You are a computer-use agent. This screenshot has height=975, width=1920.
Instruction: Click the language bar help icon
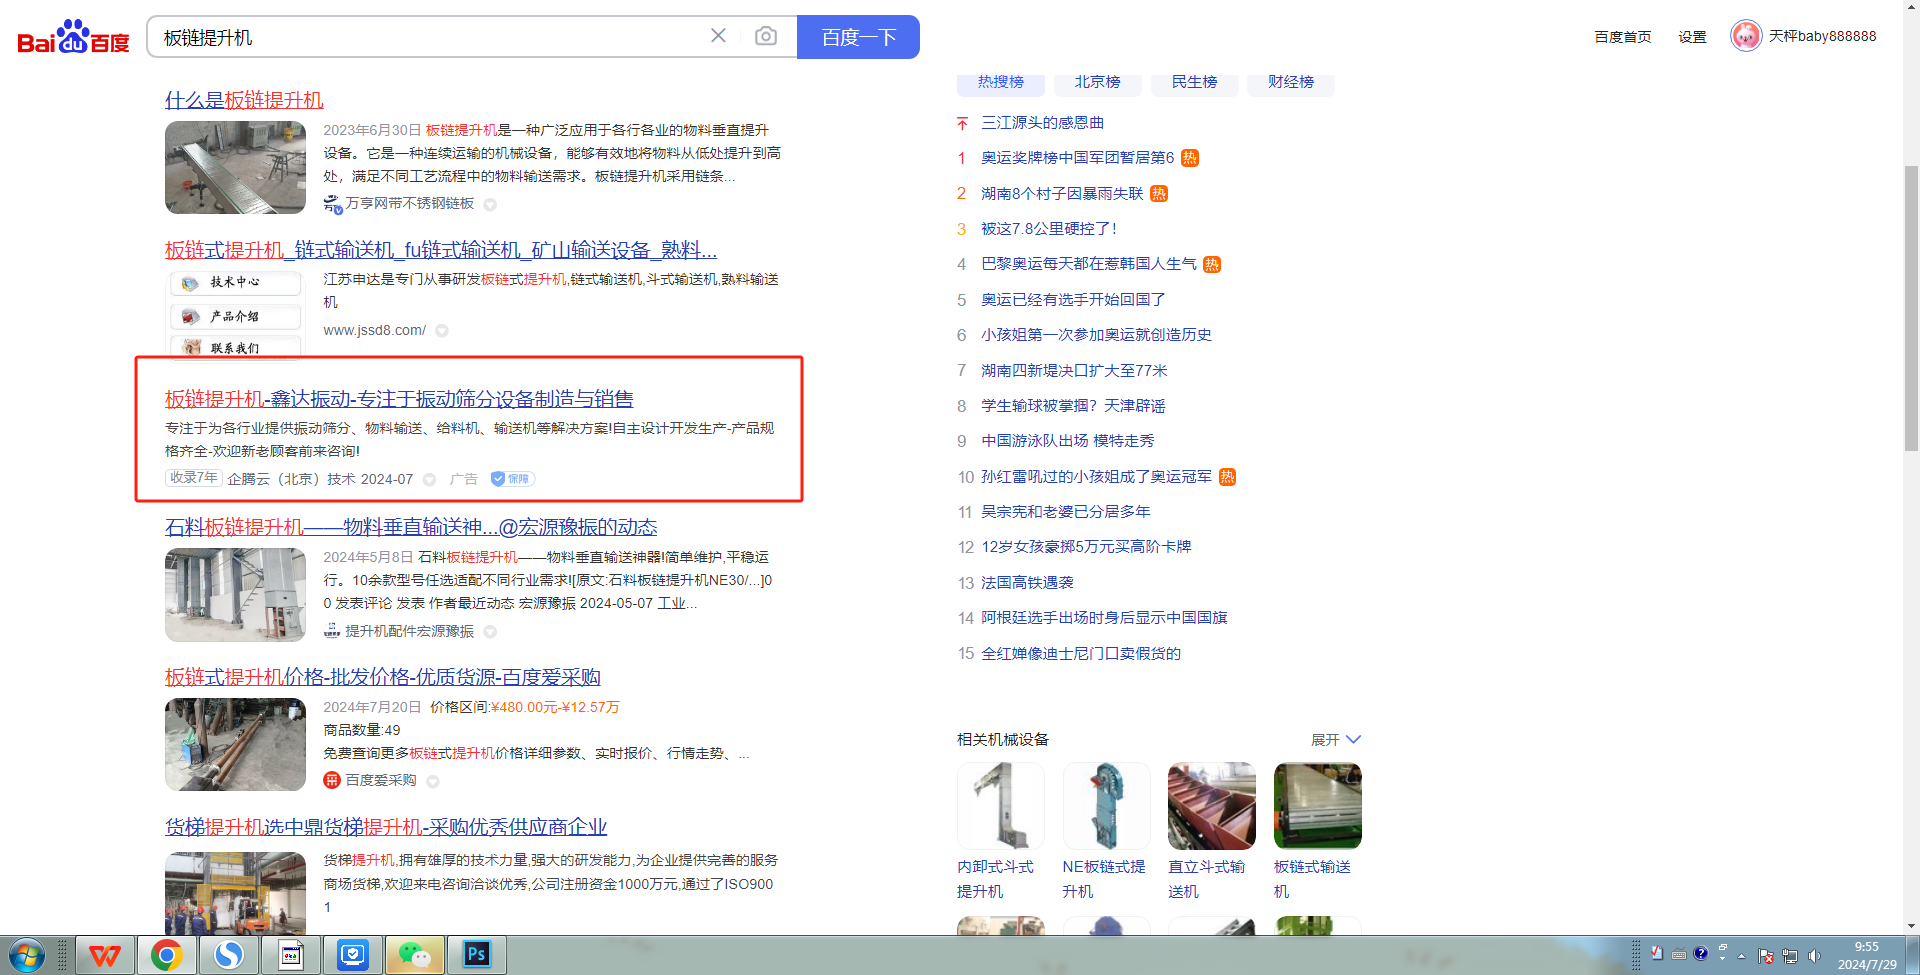pyautogui.click(x=1700, y=953)
